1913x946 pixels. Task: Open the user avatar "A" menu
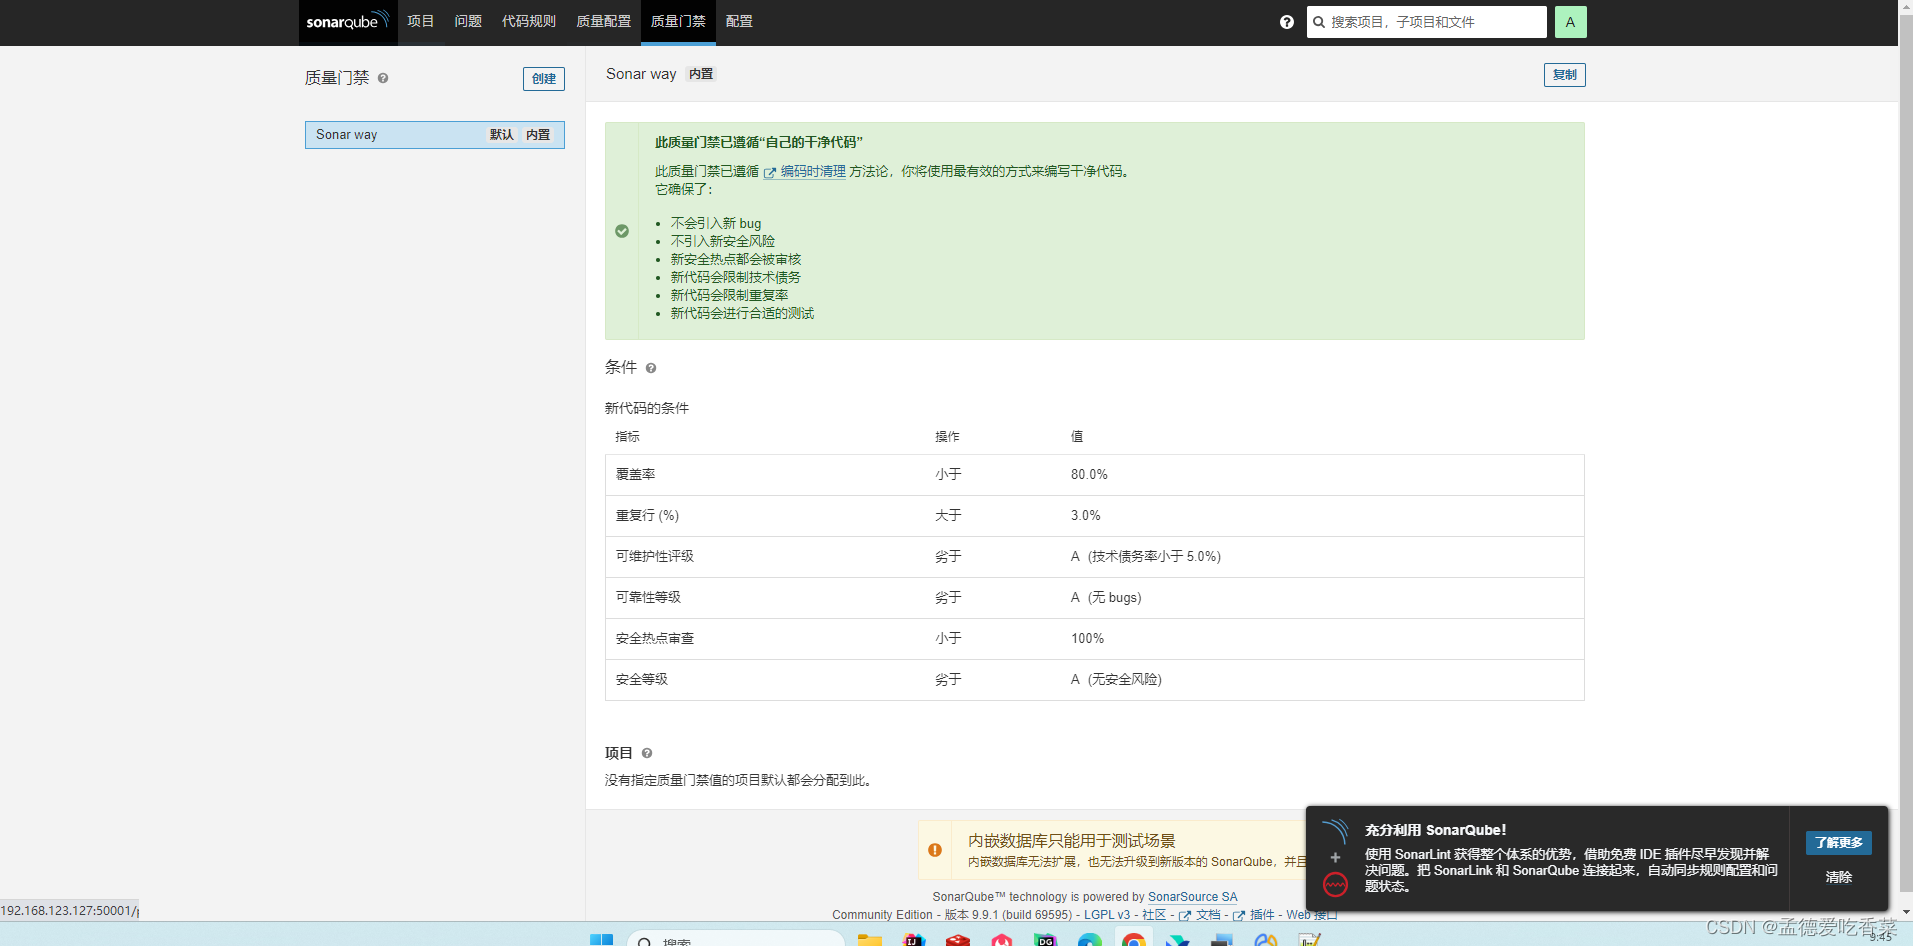(1570, 22)
